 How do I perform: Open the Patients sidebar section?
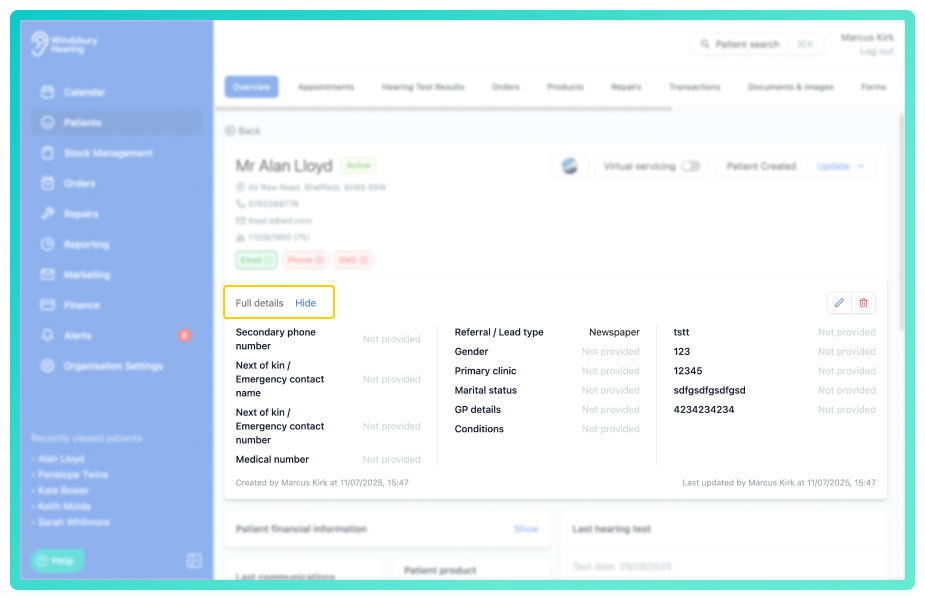pos(116,122)
